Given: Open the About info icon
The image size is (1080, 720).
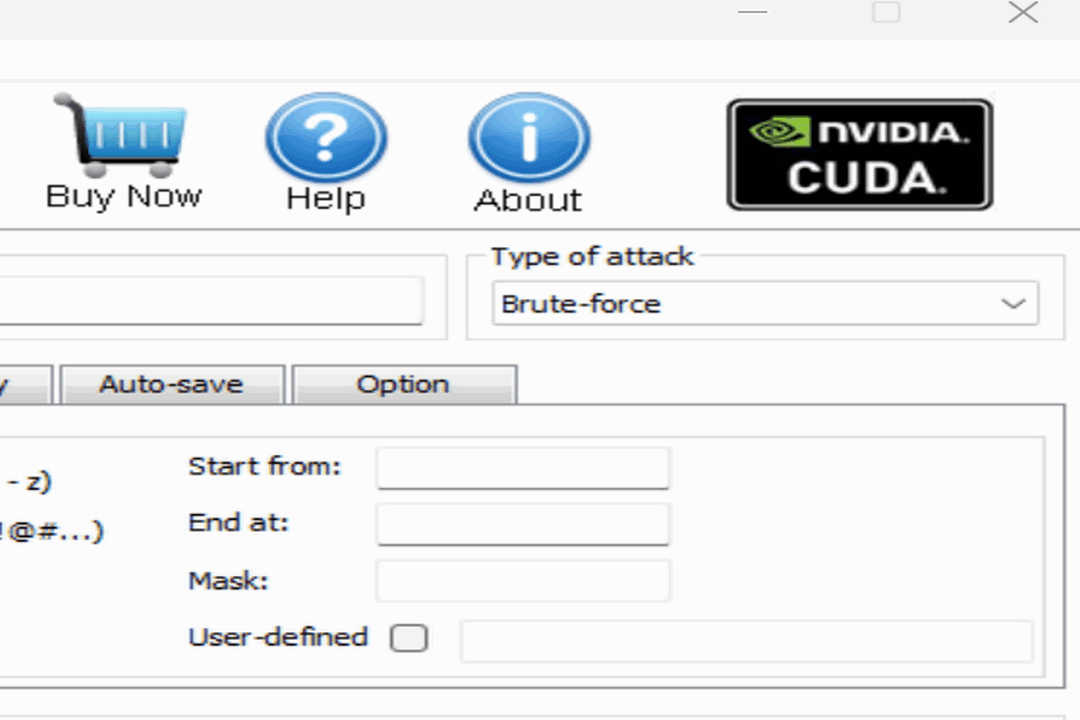Looking at the screenshot, I should (528, 137).
